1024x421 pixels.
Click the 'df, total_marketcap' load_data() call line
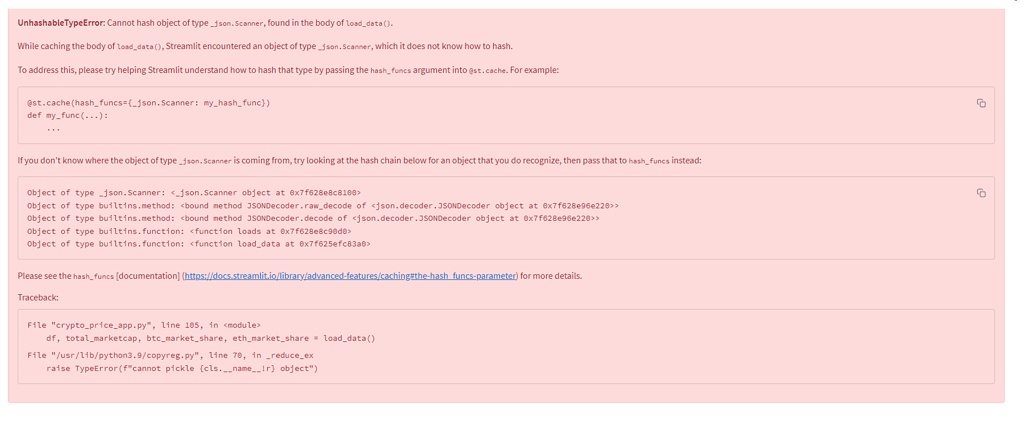click(x=210, y=338)
